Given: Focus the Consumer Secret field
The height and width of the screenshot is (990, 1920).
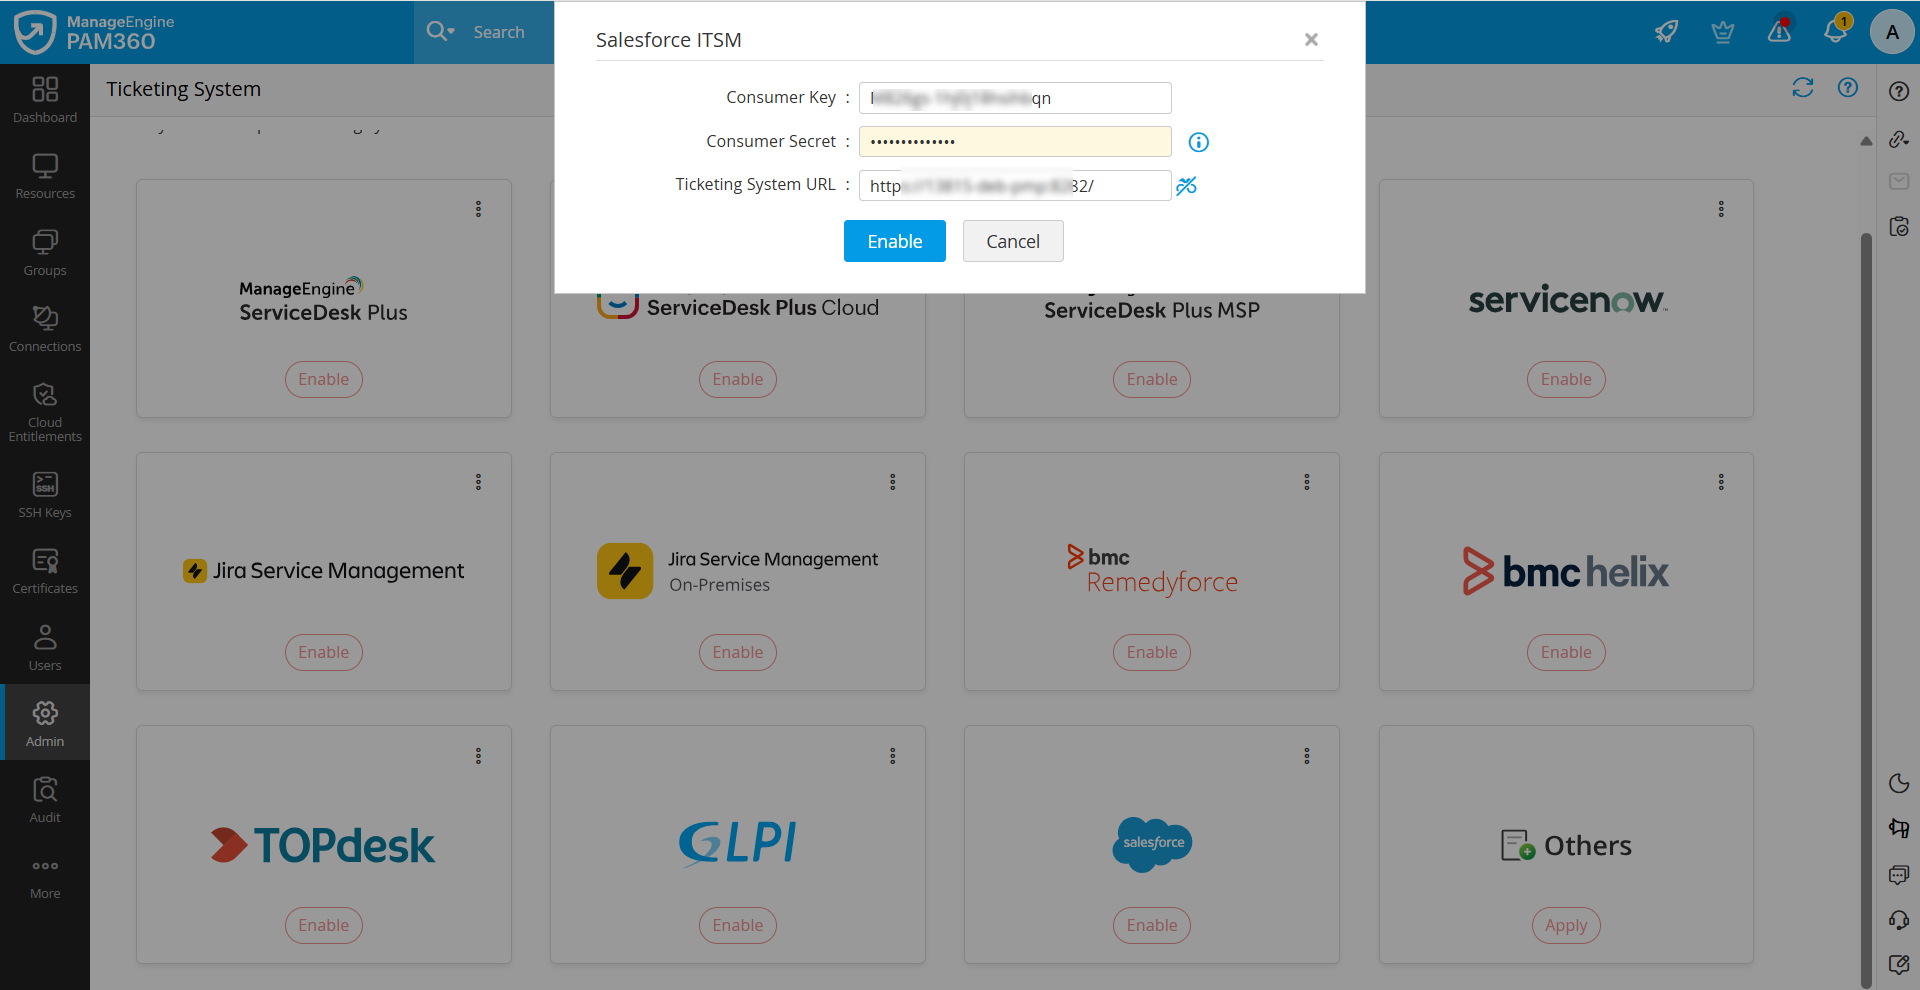Looking at the screenshot, I should coord(1015,141).
